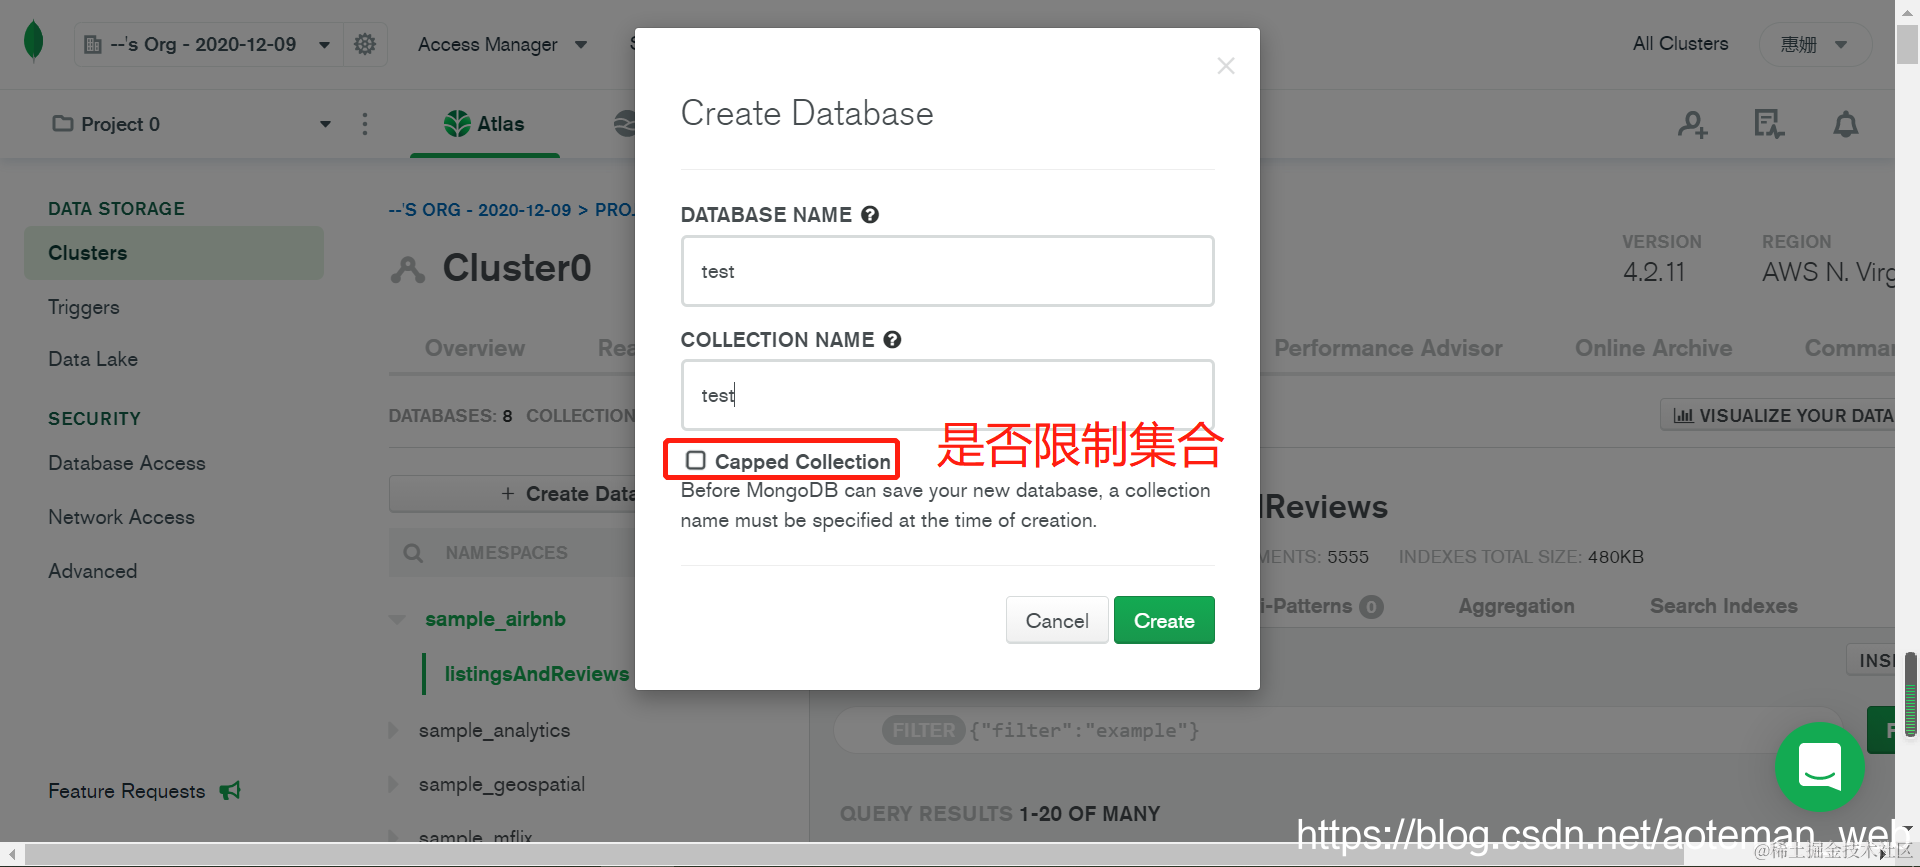Open the user account dropdown
The image size is (1920, 867).
(x=1815, y=44)
